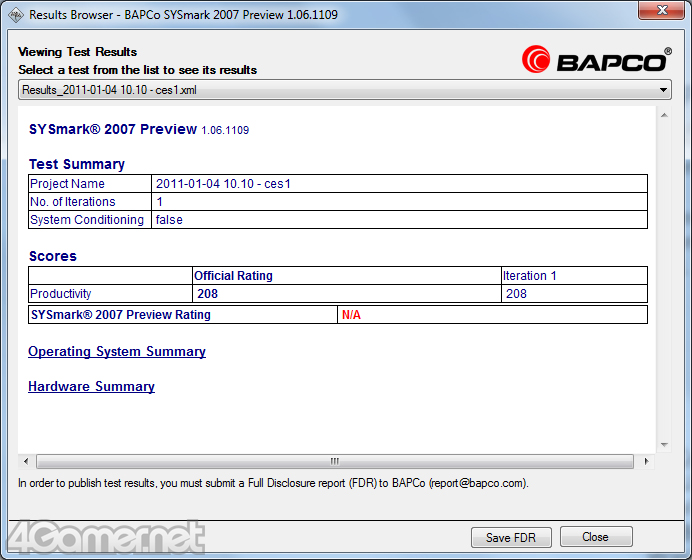Click the horizontal scrollbar left arrow
Screen dimensions: 692x560
pyautogui.click(x=27, y=462)
